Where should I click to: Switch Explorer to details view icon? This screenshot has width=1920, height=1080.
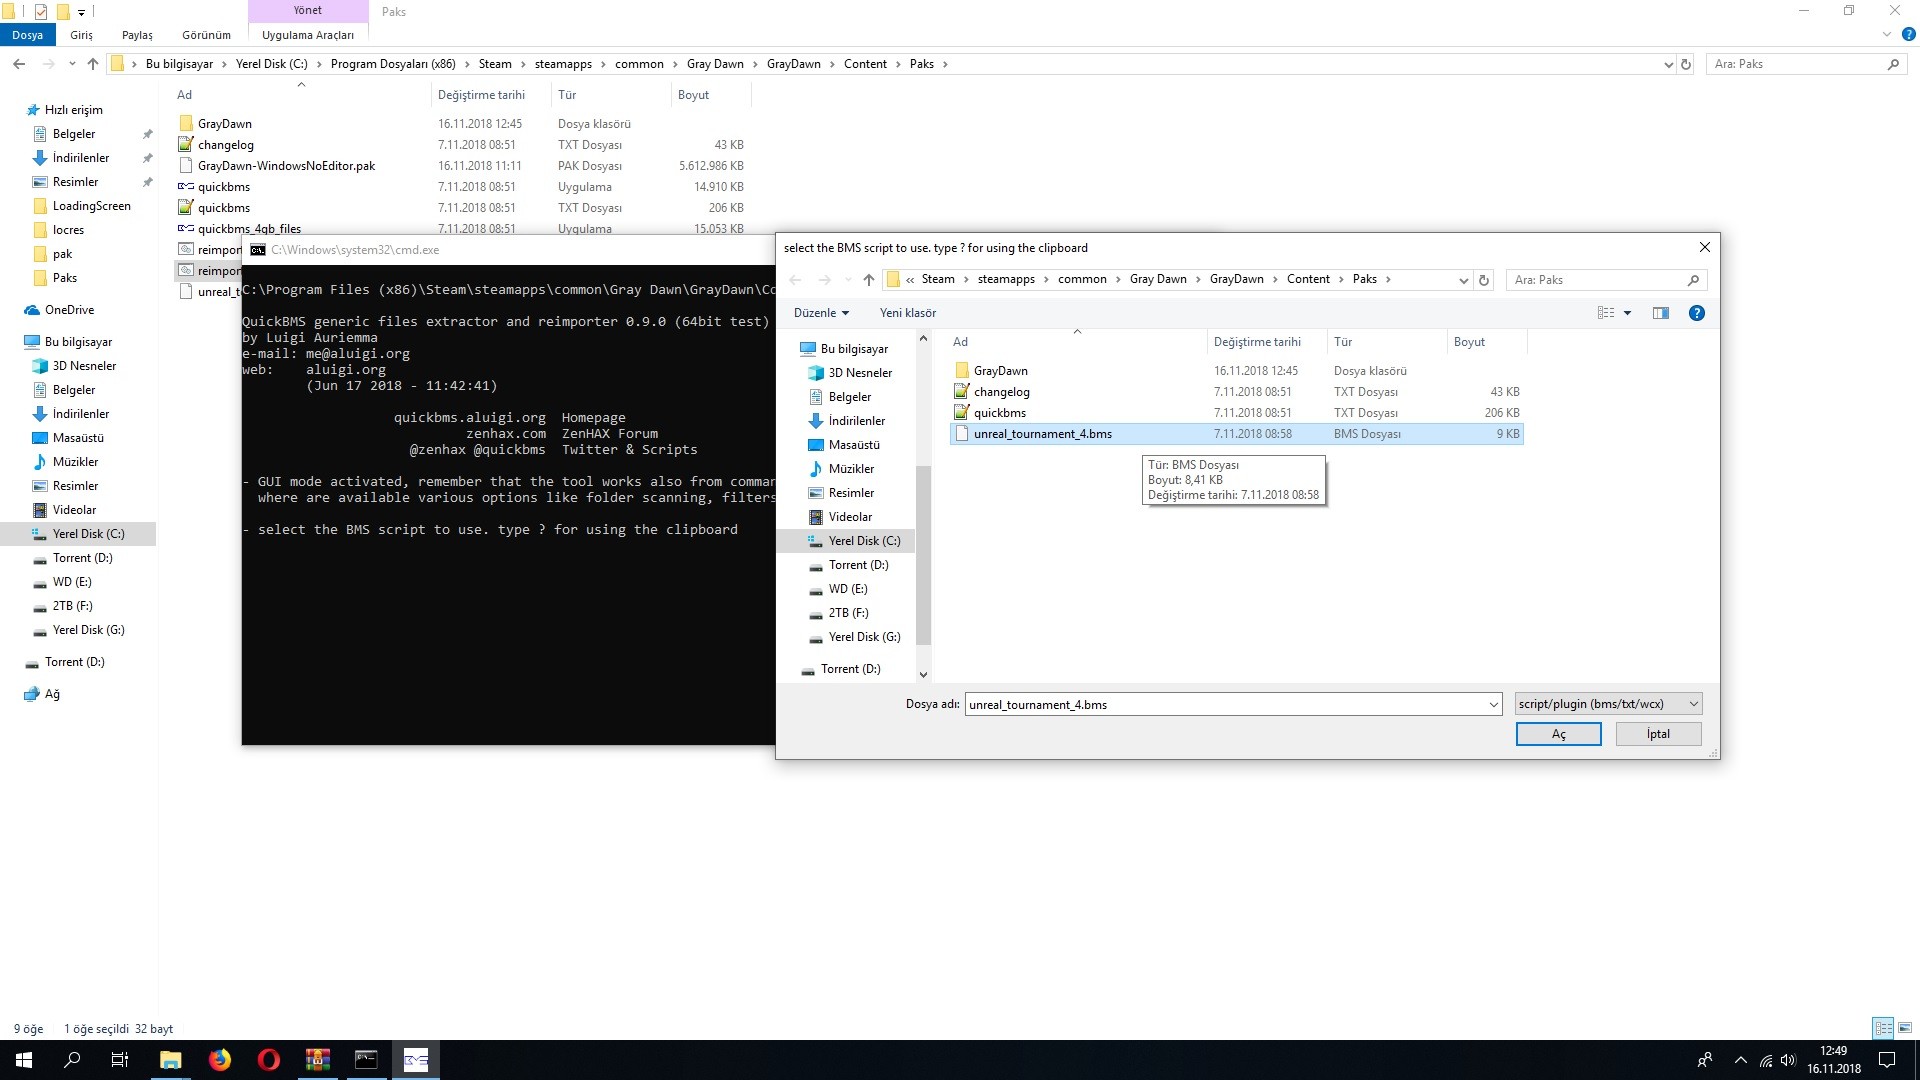coord(1883,1028)
